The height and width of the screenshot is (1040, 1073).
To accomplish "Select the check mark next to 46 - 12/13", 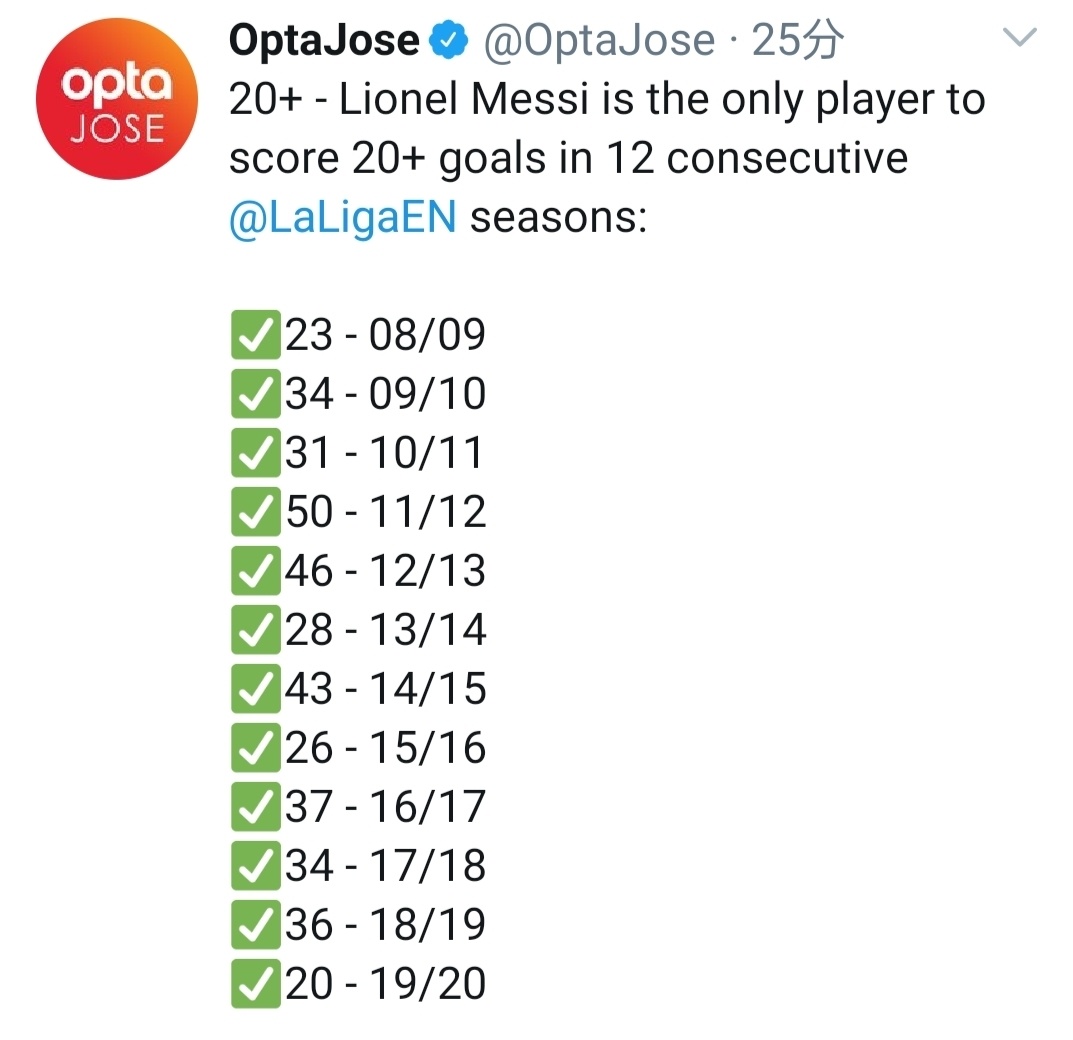I will tap(255, 571).
